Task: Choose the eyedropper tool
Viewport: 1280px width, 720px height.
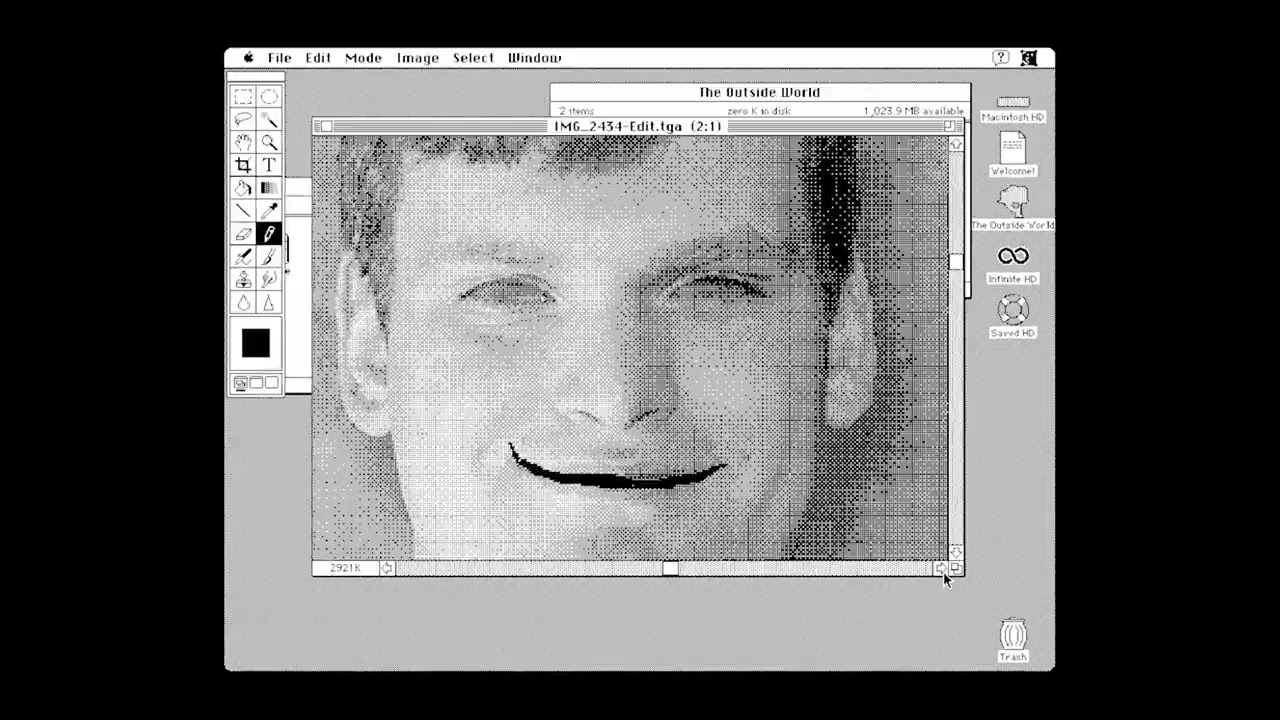Action: (269, 211)
